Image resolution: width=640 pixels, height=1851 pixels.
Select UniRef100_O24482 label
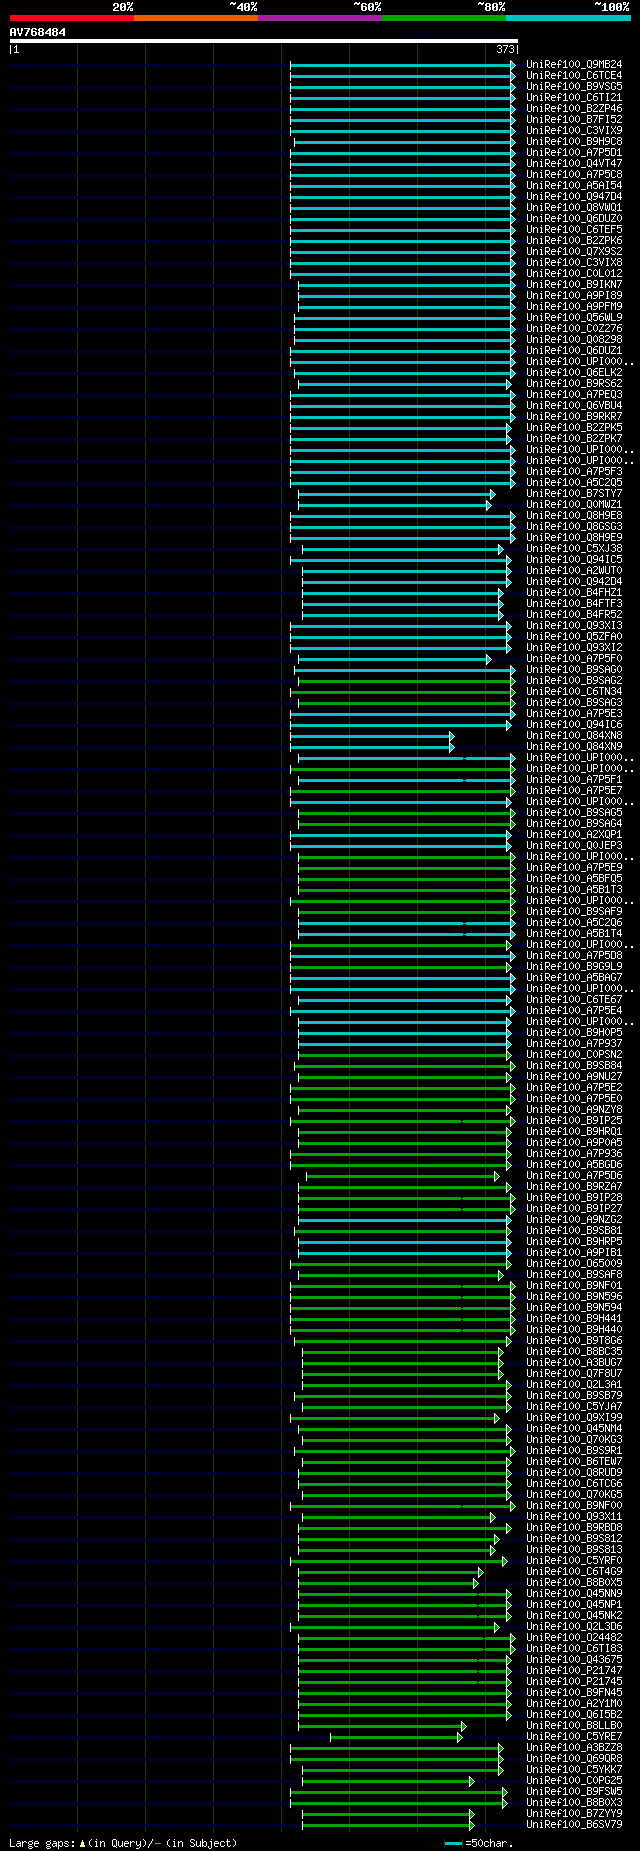[x=574, y=1638]
